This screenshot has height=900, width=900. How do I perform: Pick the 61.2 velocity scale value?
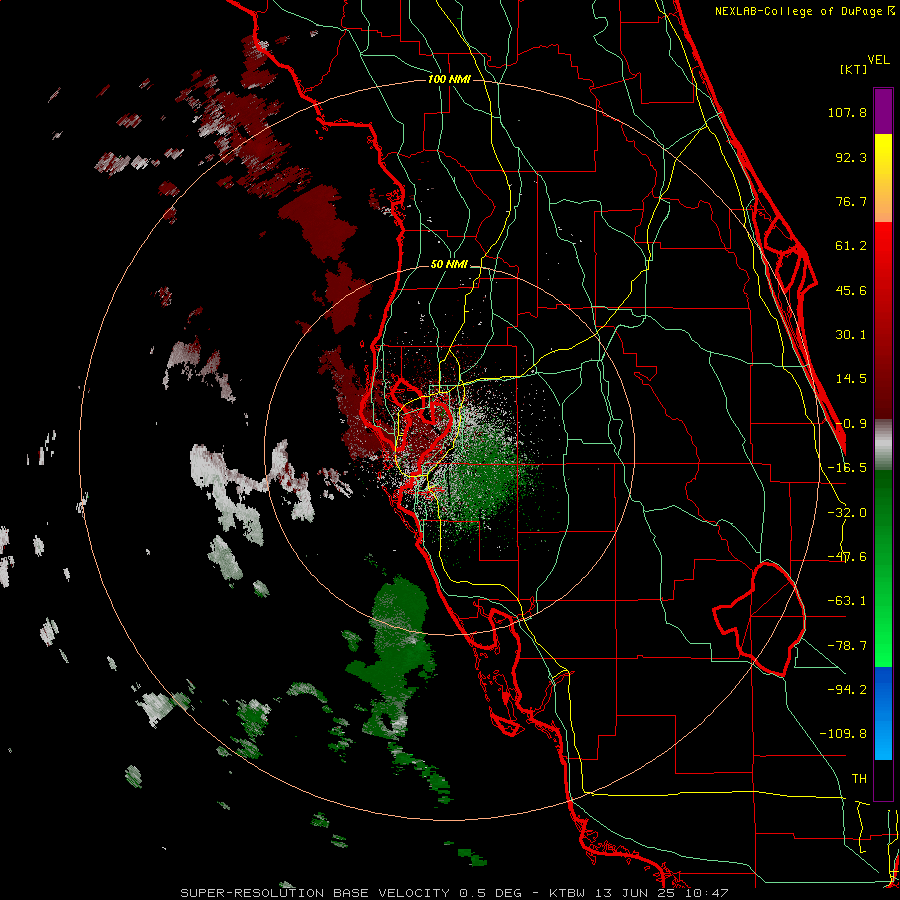tap(851, 246)
